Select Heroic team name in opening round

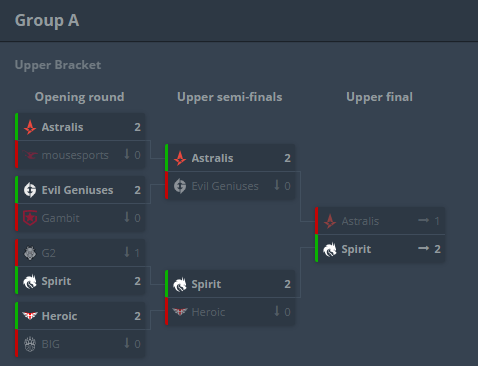59,316
